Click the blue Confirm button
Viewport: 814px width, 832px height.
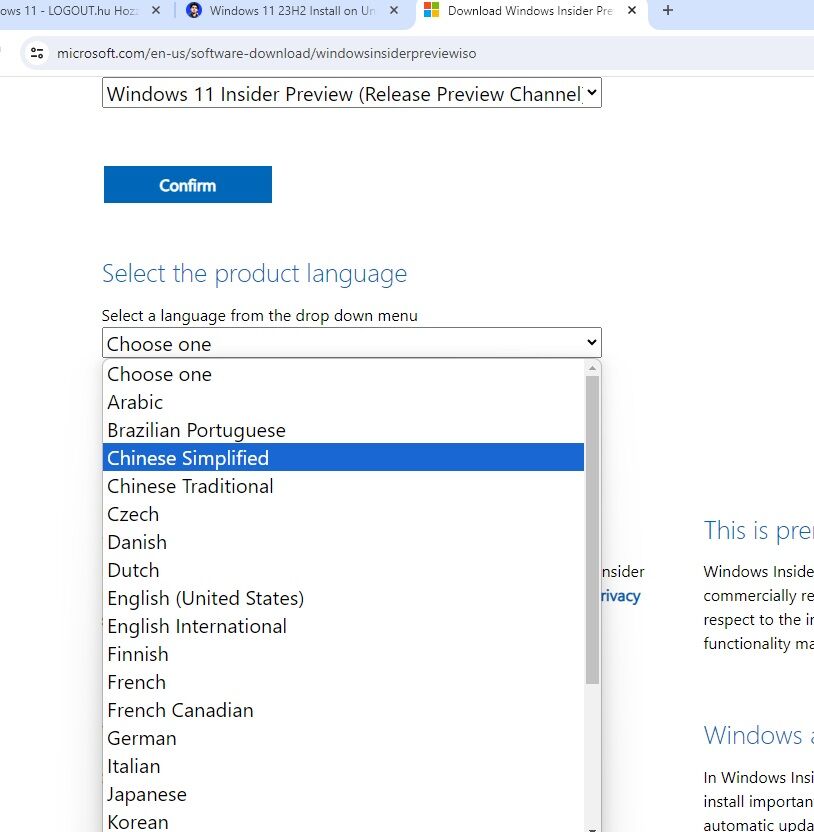point(188,185)
